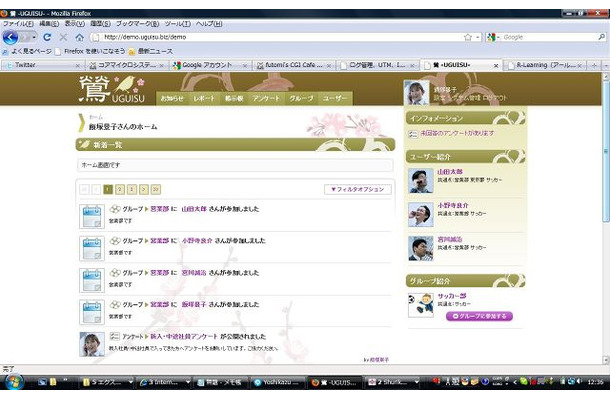This screenshot has width=610, height=400.
Task: Click the soccer group icon for サッカー部
Action: [x=421, y=305]
